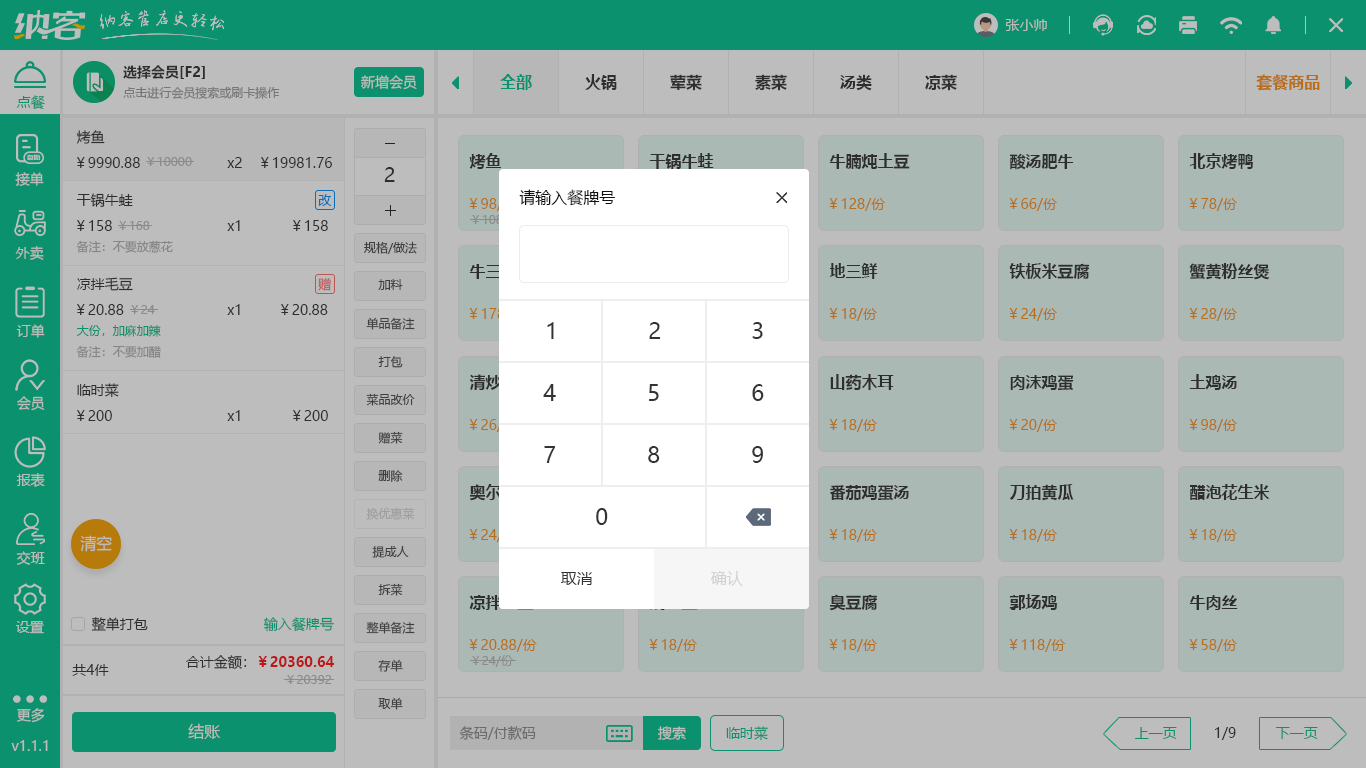Click the keyboard icon in search box
The image size is (1366, 768).
619,733
